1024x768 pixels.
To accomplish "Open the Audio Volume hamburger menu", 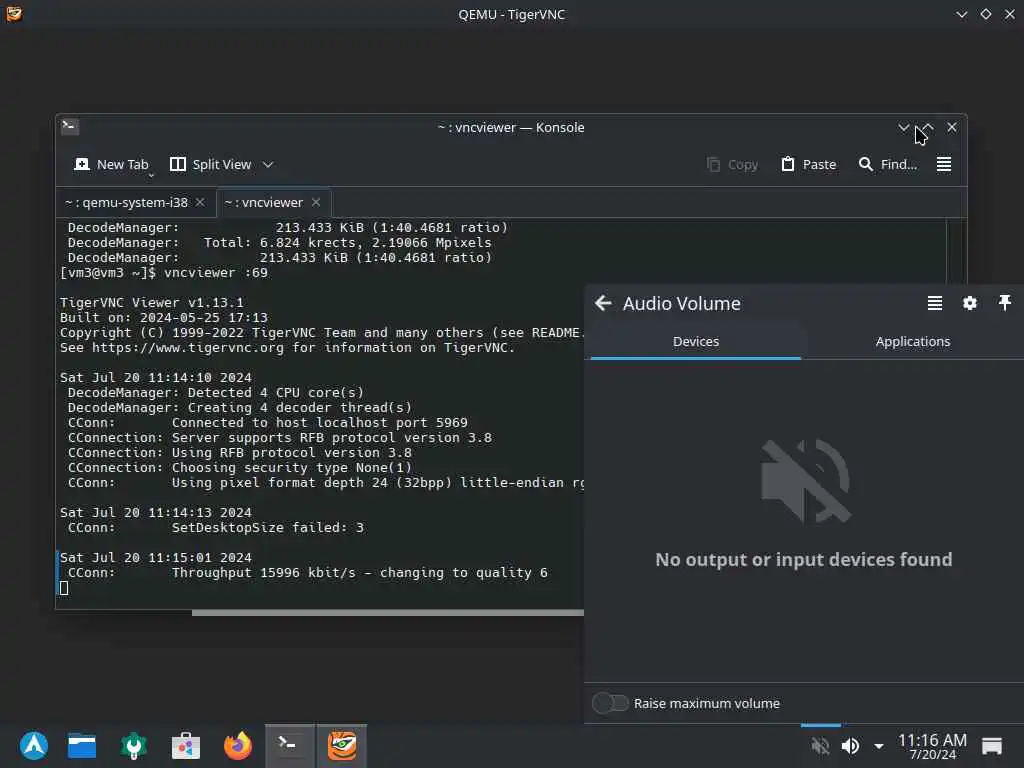I will 935,303.
